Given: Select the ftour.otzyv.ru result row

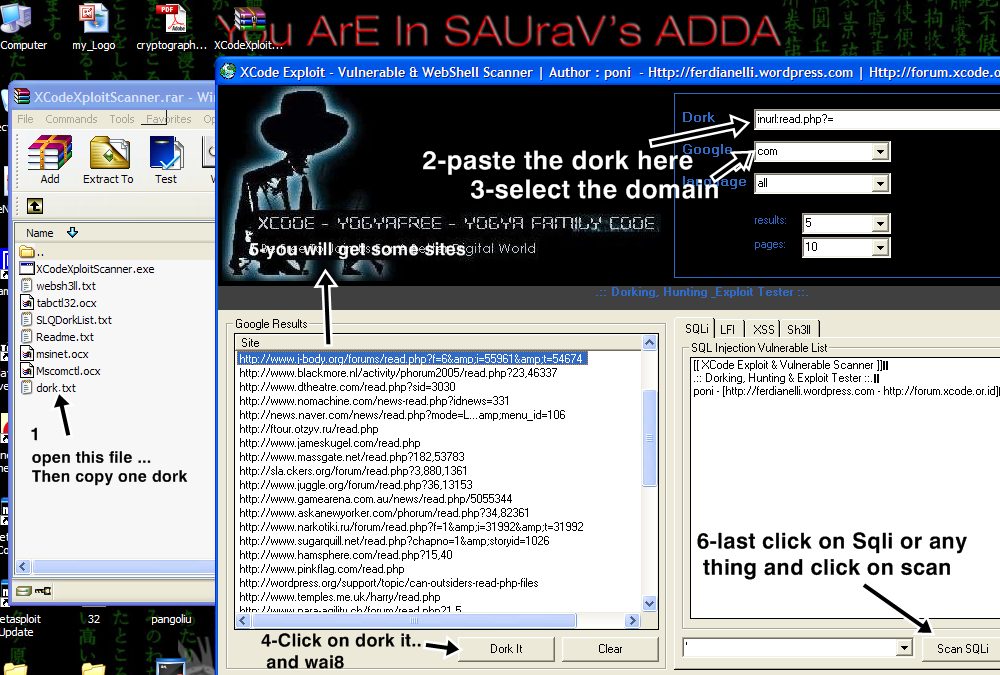Looking at the screenshot, I should [309, 429].
